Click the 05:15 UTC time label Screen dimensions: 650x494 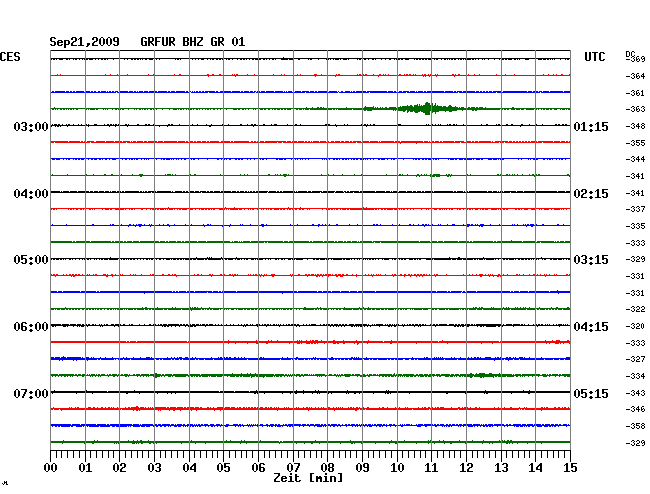(x=591, y=393)
